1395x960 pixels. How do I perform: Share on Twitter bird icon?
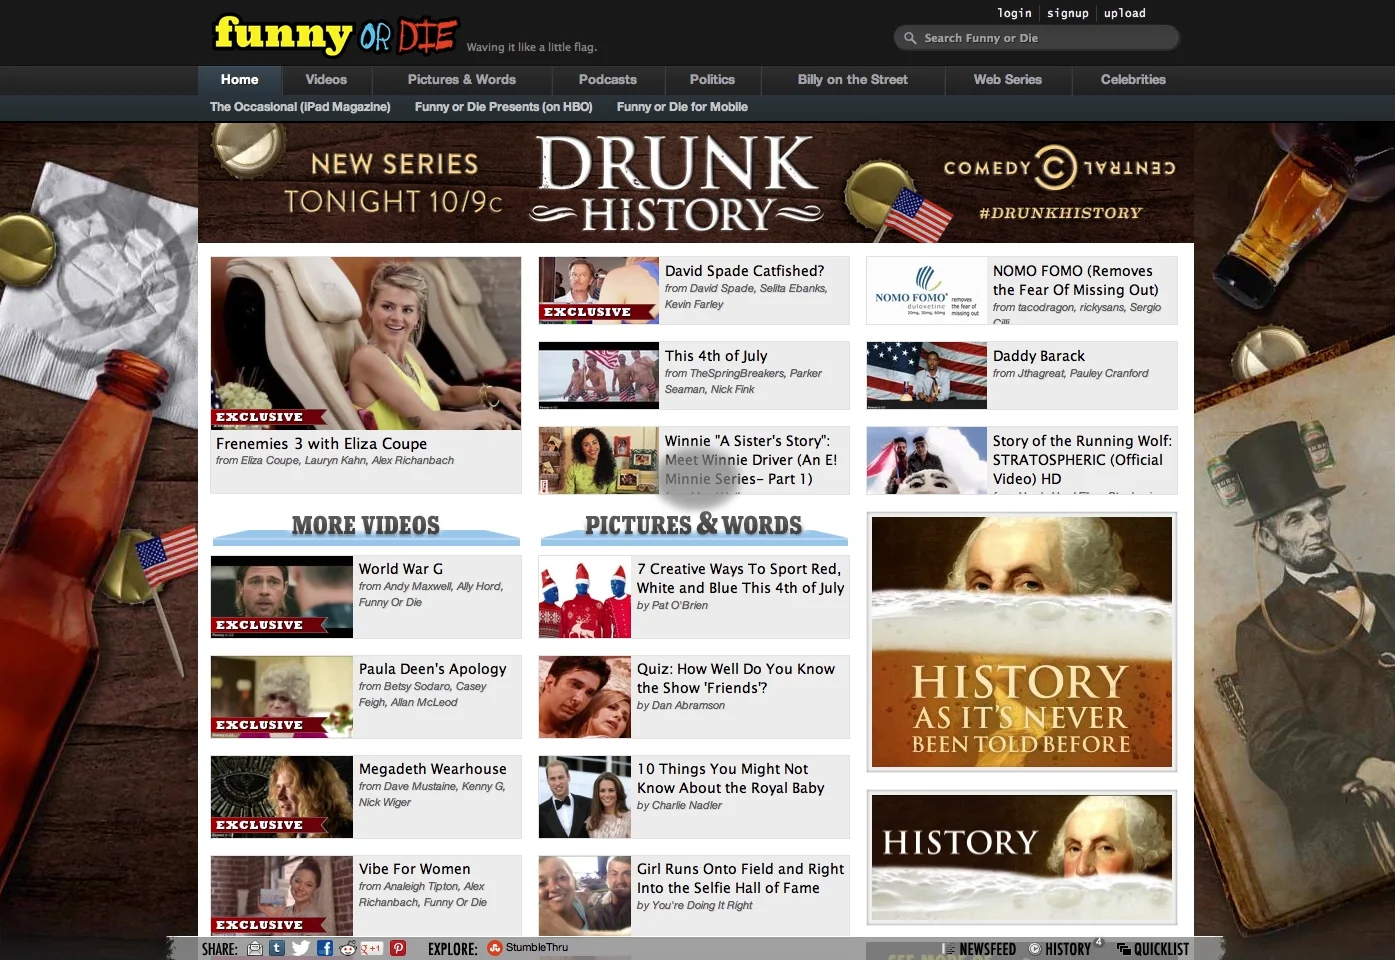[301, 948]
